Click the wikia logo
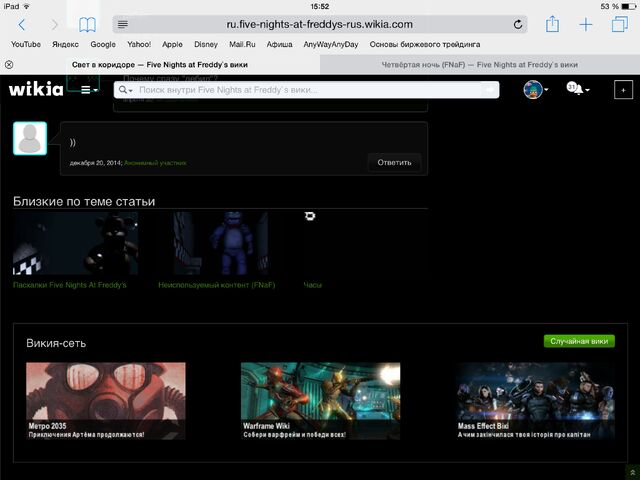The height and width of the screenshot is (480, 640). coord(36,89)
